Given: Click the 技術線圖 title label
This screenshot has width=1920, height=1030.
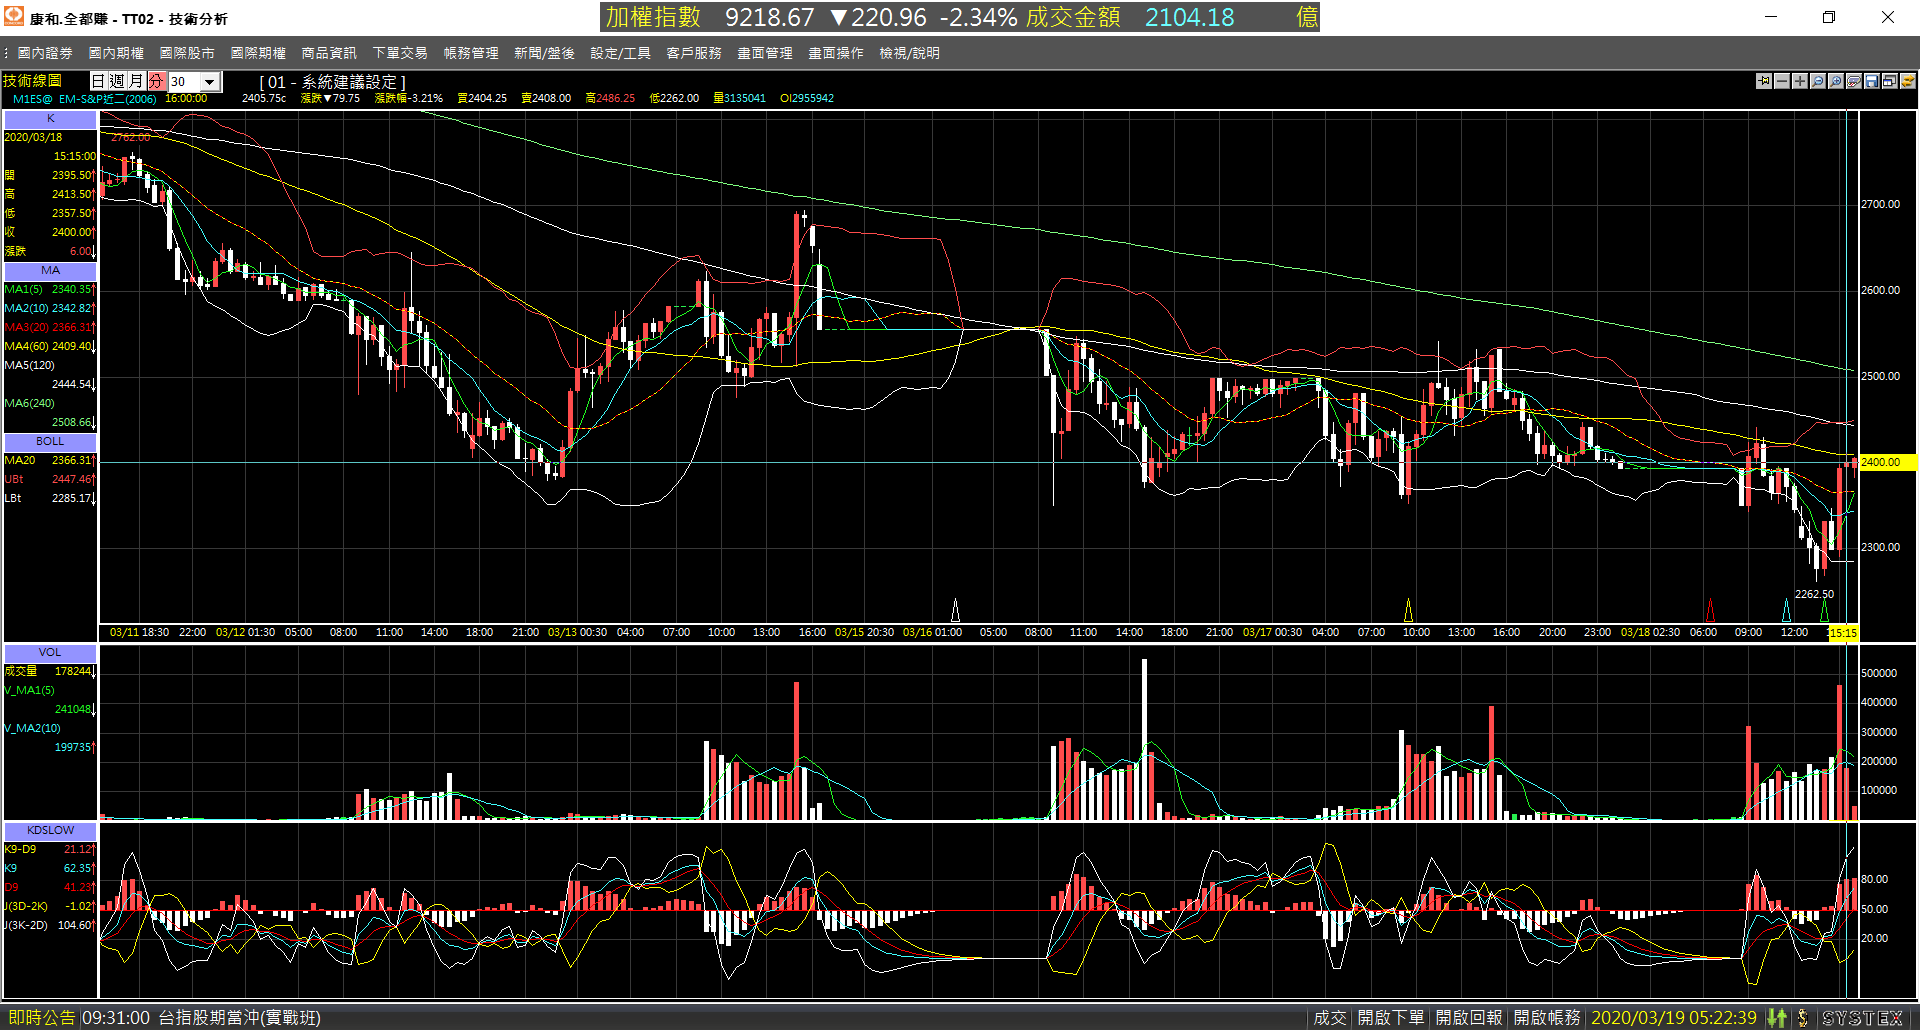Looking at the screenshot, I should 32,81.
